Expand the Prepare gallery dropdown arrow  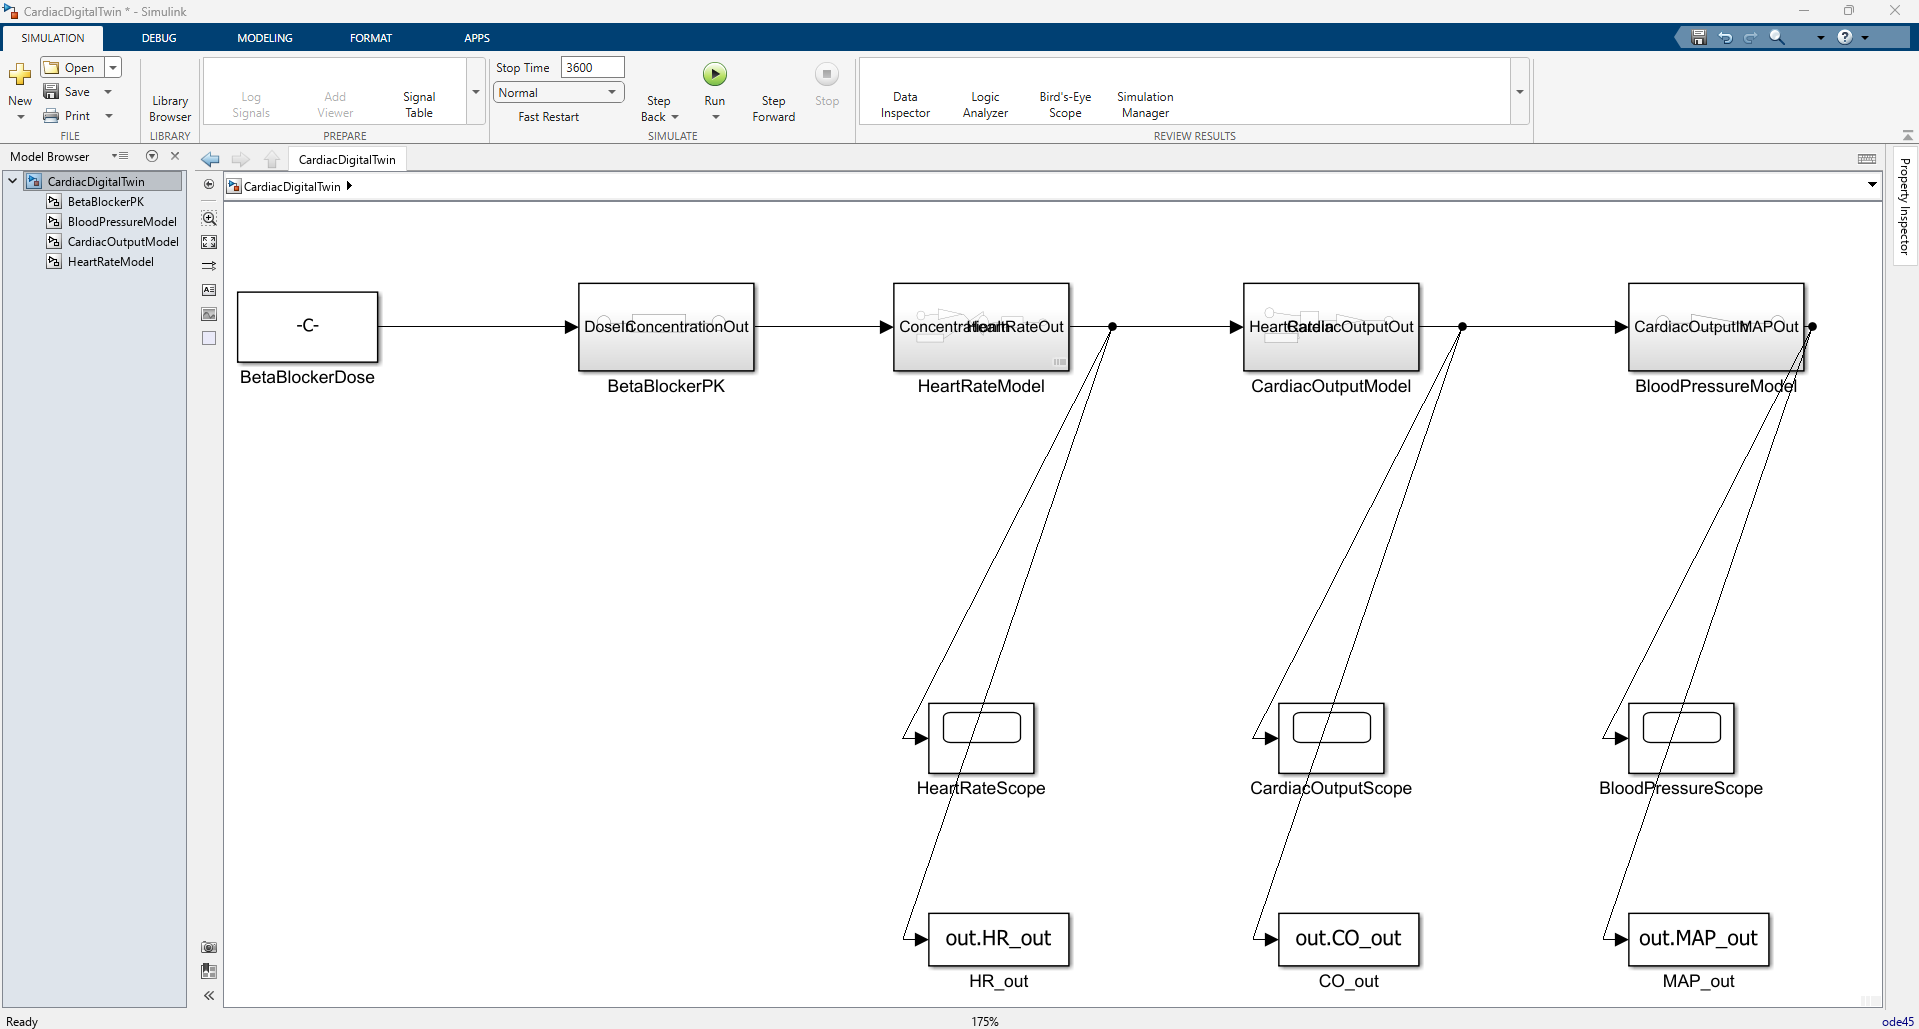click(x=476, y=92)
